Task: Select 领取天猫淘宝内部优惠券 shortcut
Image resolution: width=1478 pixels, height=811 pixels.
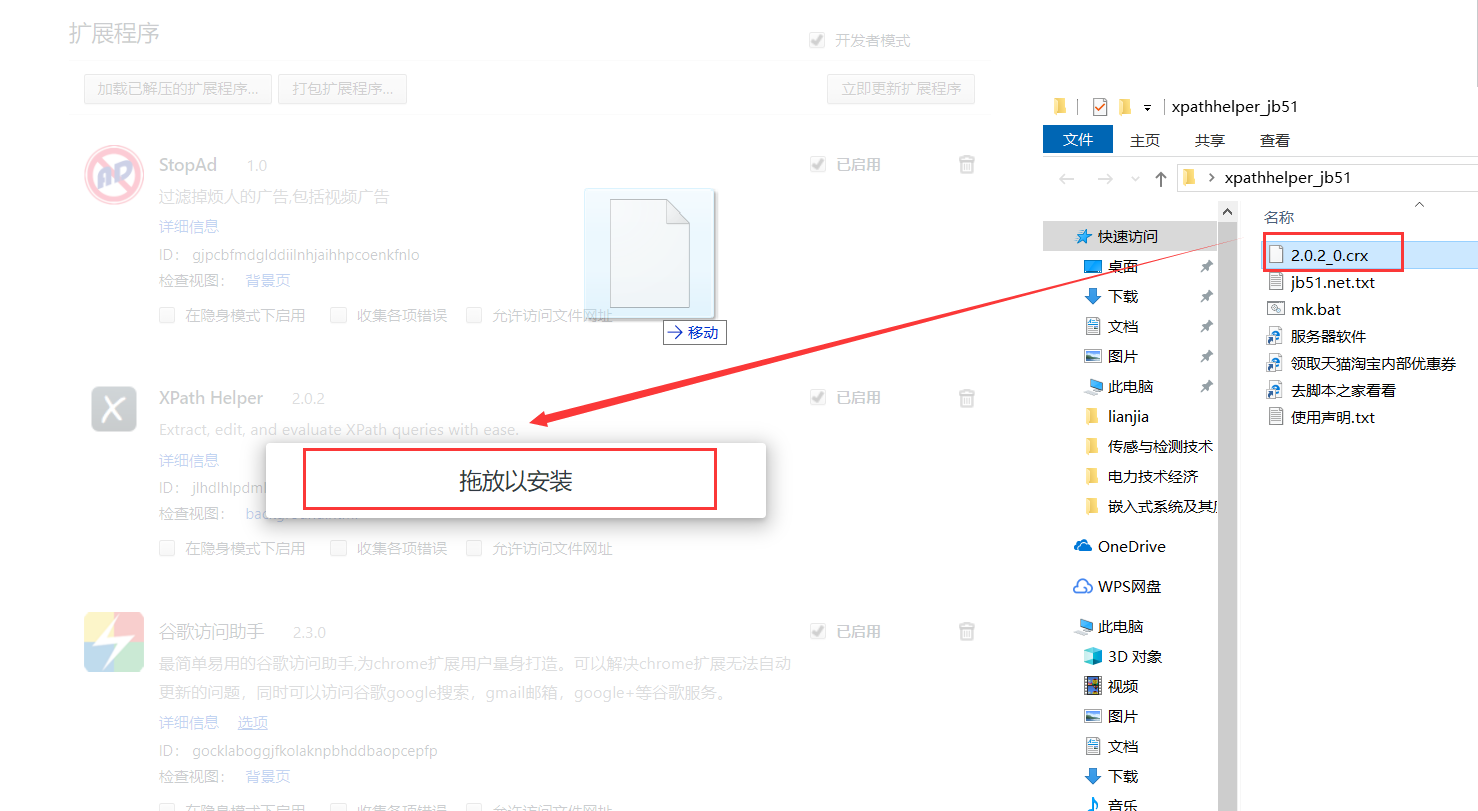Action: pos(1361,363)
